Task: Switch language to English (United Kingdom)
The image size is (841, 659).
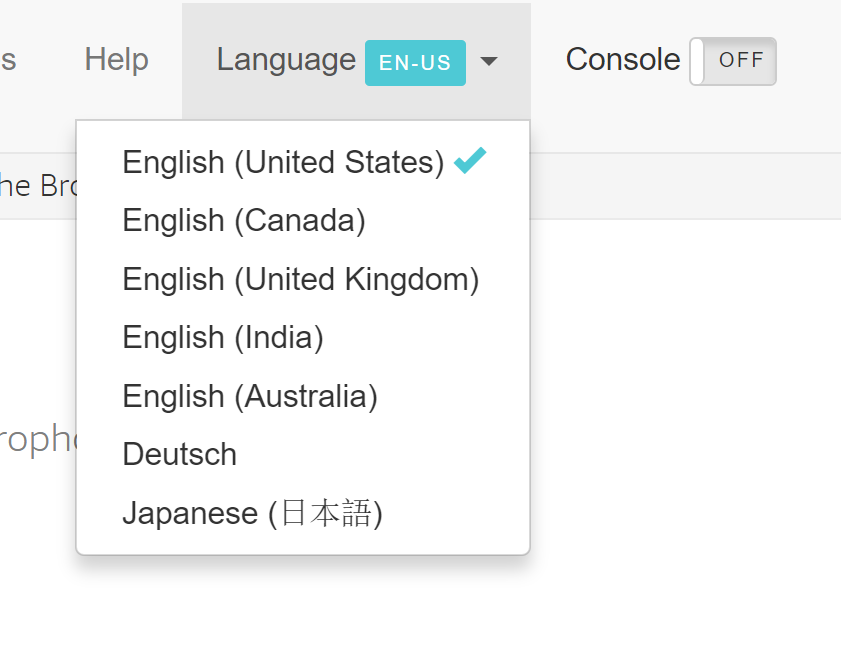Action: 301,279
